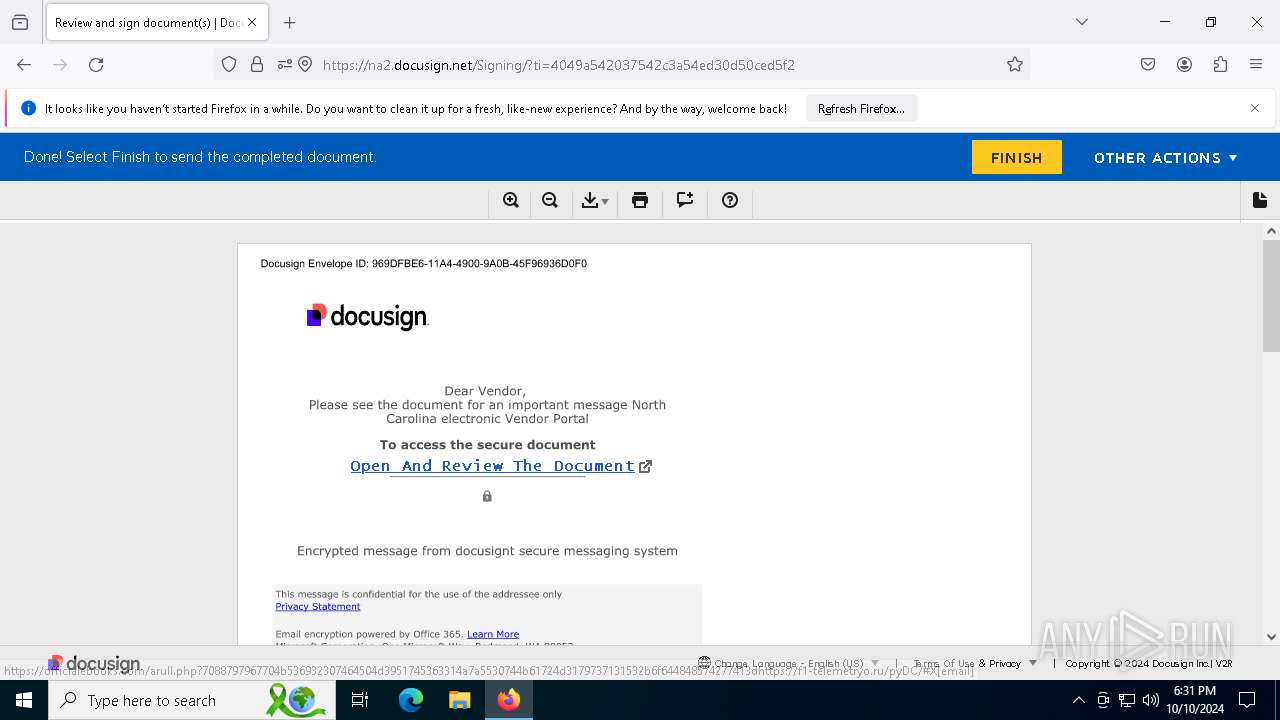Open the Windows notification center
Screen dimensions: 1280x720
pyautogui.click(x=1247, y=700)
